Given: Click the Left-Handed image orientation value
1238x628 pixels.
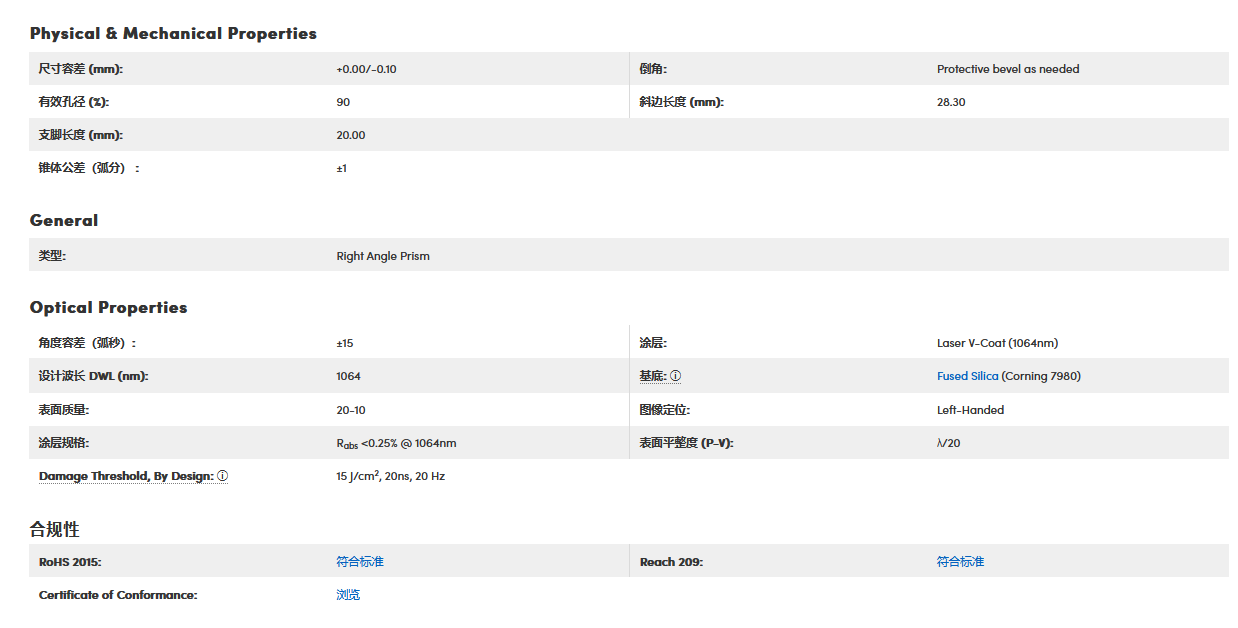Looking at the screenshot, I should point(970,410).
